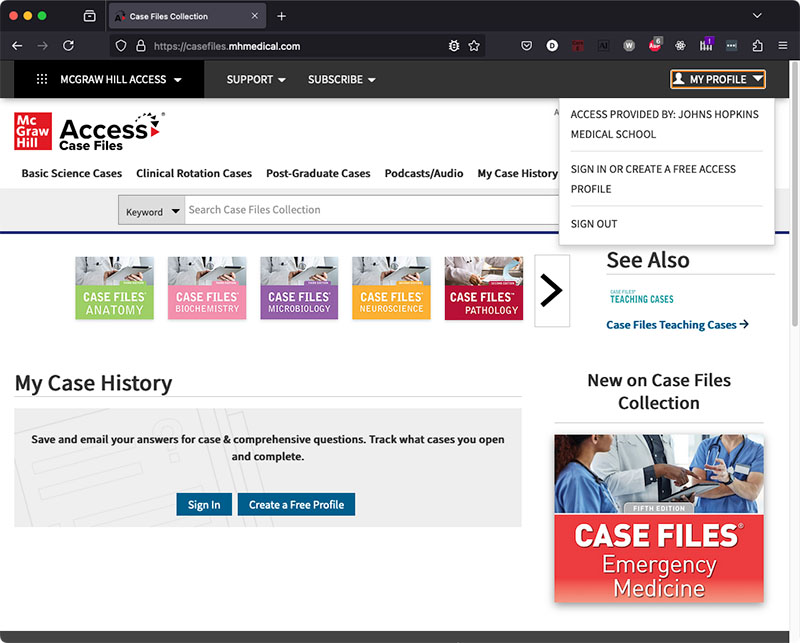This screenshot has height=643, width=800.
Task: Bookmark this page with the star icon
Action: click(x=474, y=46)
